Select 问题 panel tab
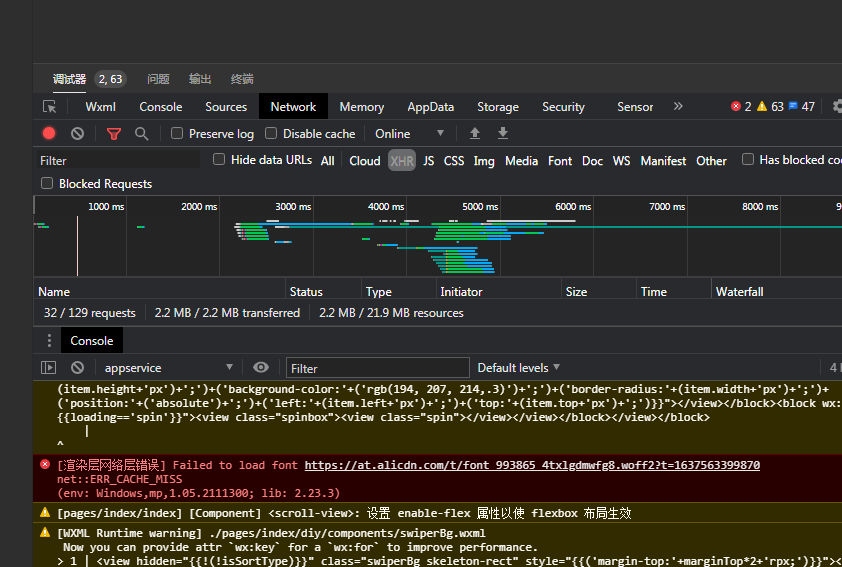 pos(158,79)
